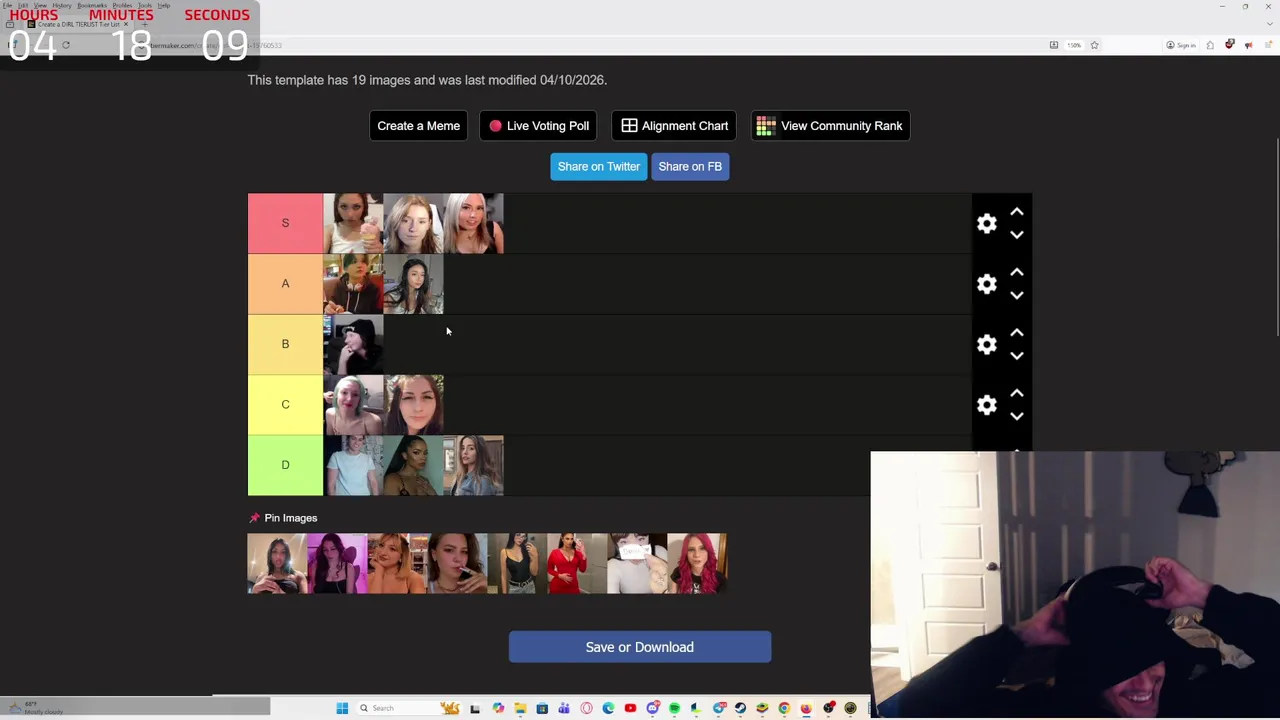Open File Explorer from the taskbar
The width and height of the screenshot is (1280, 720).
(x=521, y=708)
